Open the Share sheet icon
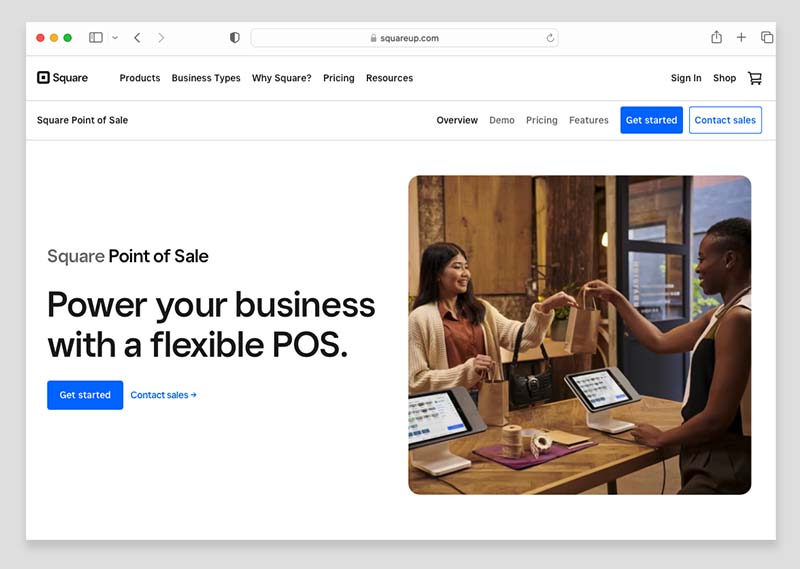800x569 pixels. pos(716,37)
